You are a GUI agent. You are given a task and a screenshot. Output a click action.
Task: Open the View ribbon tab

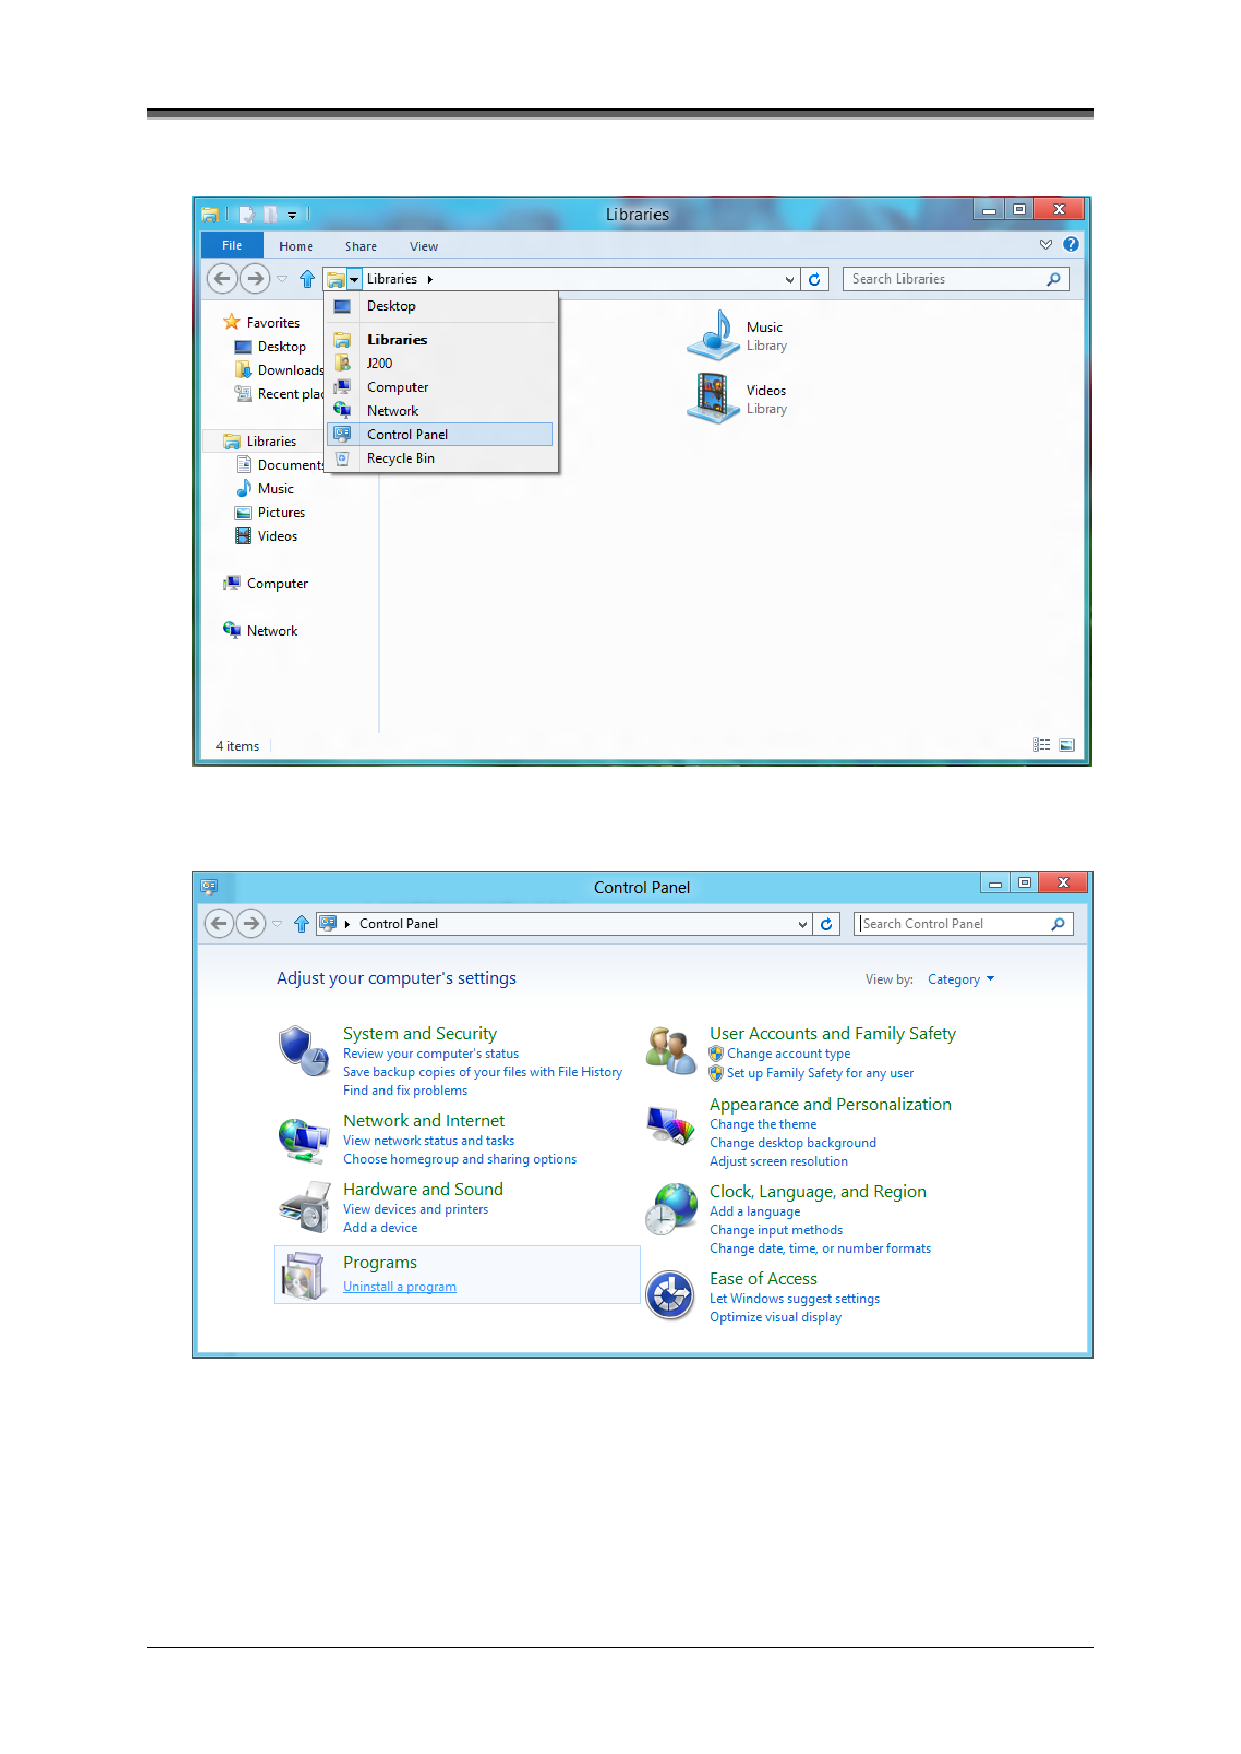click(x=423, y=247)
